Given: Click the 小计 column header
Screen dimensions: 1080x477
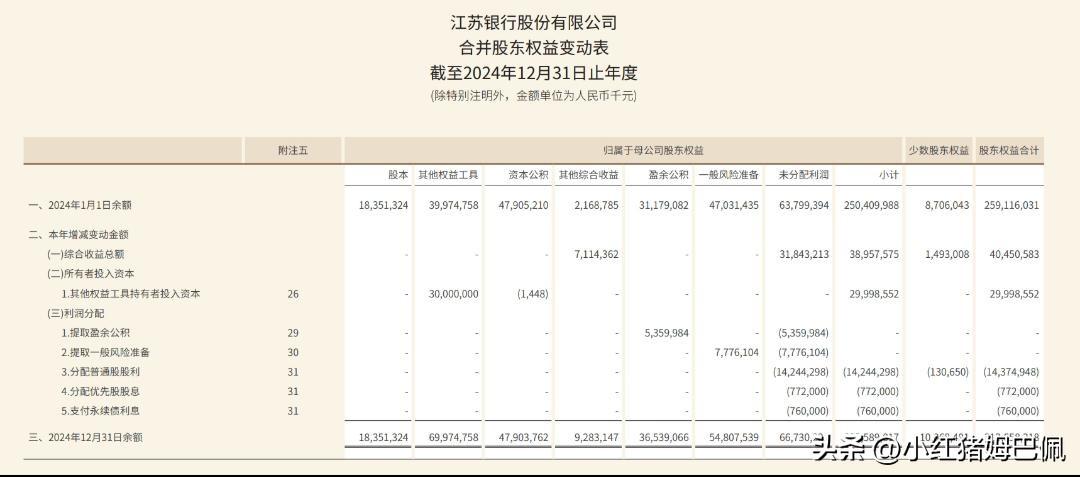Looking at the screenshot, I should 889,175.
